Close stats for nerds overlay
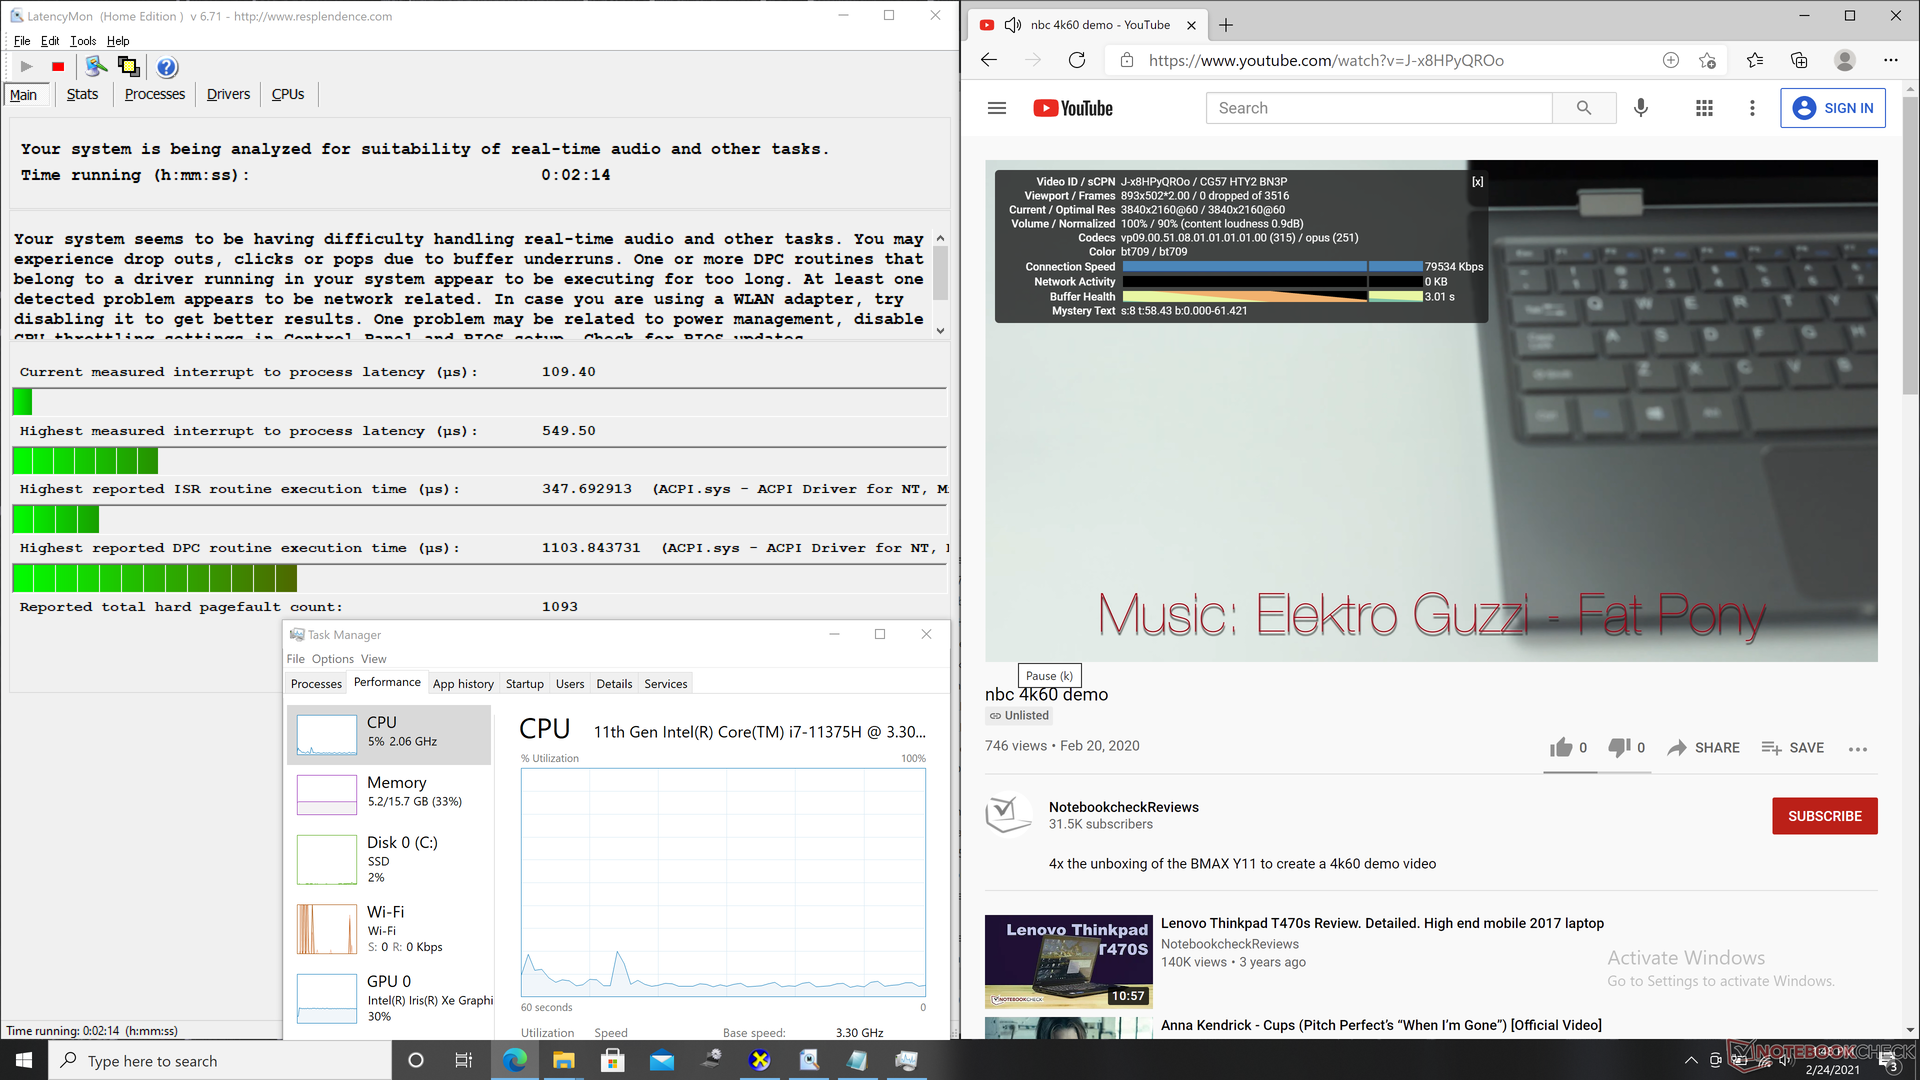 point(1477,182)
